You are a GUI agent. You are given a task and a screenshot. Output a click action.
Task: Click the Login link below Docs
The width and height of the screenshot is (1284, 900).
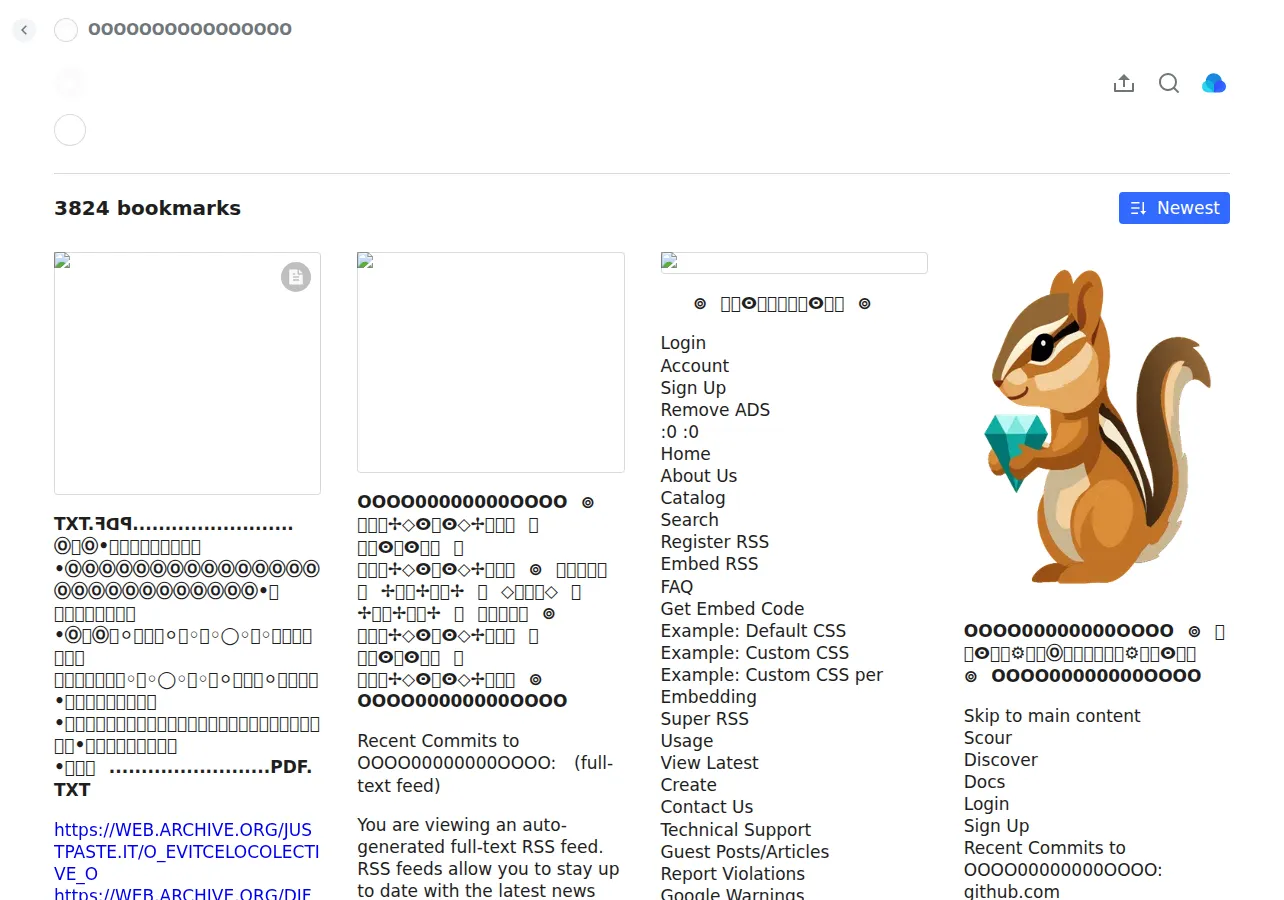(x=986, y=804)
